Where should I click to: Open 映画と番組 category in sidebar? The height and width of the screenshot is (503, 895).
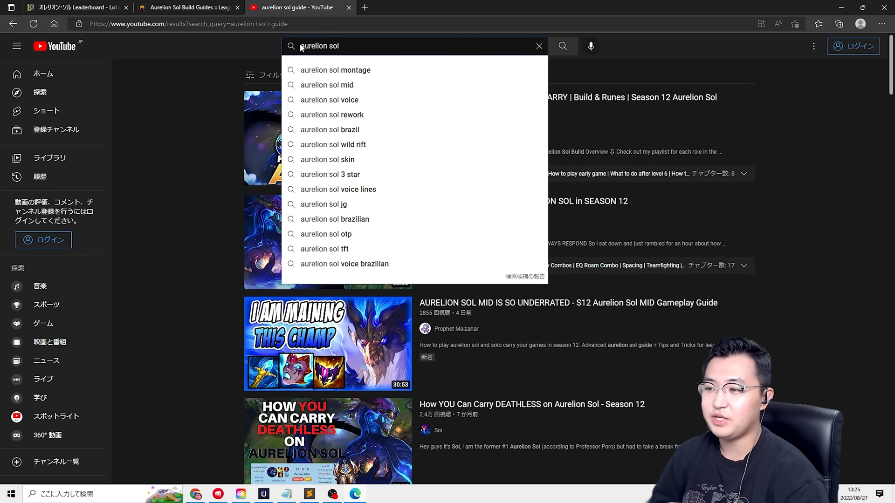point(52,342)
